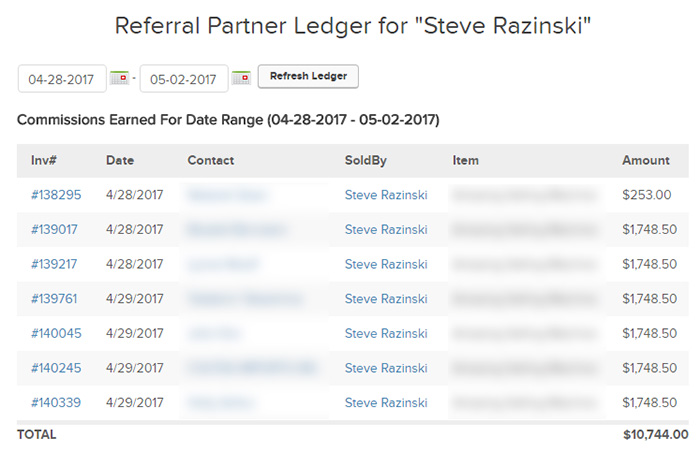This screenshot has width=700, height=450.
Task: Open invoice #139217
Action: (x=54, y=264)
